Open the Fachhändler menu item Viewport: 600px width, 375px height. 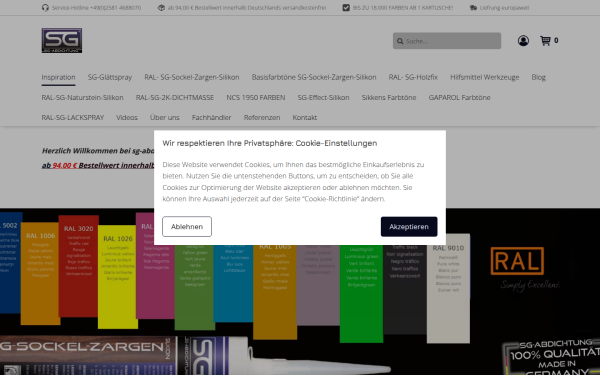(212, 117)
